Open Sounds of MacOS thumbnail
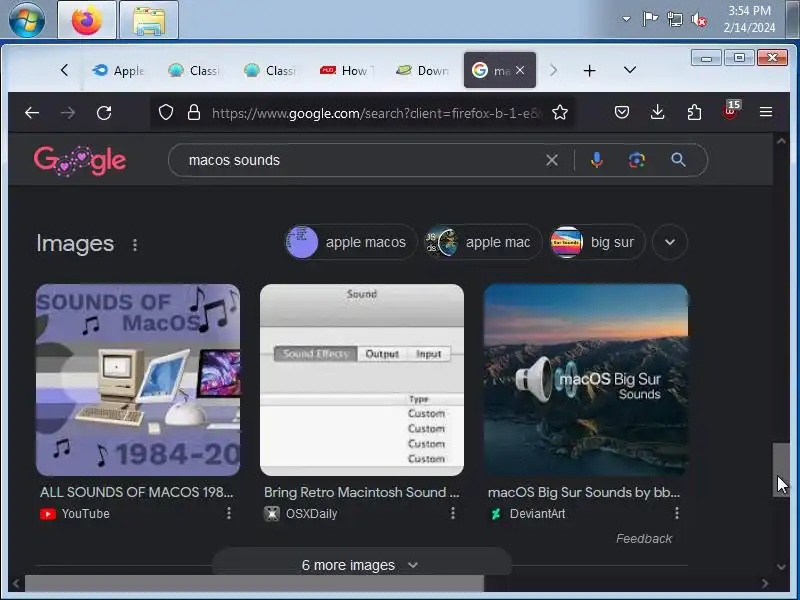The height and width of the screenshot is (600, 800). click(x=138, y=380)
